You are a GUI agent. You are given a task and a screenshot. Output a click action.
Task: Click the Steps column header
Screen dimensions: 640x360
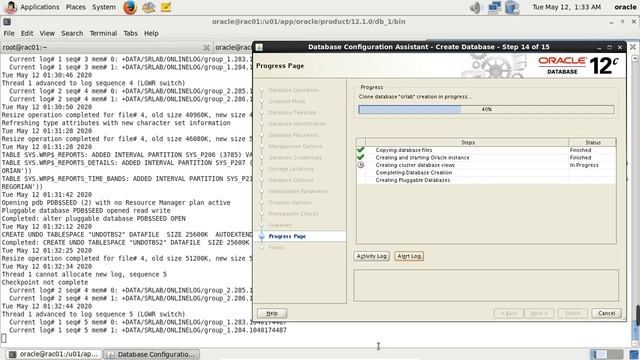click(x=467, y=142)
